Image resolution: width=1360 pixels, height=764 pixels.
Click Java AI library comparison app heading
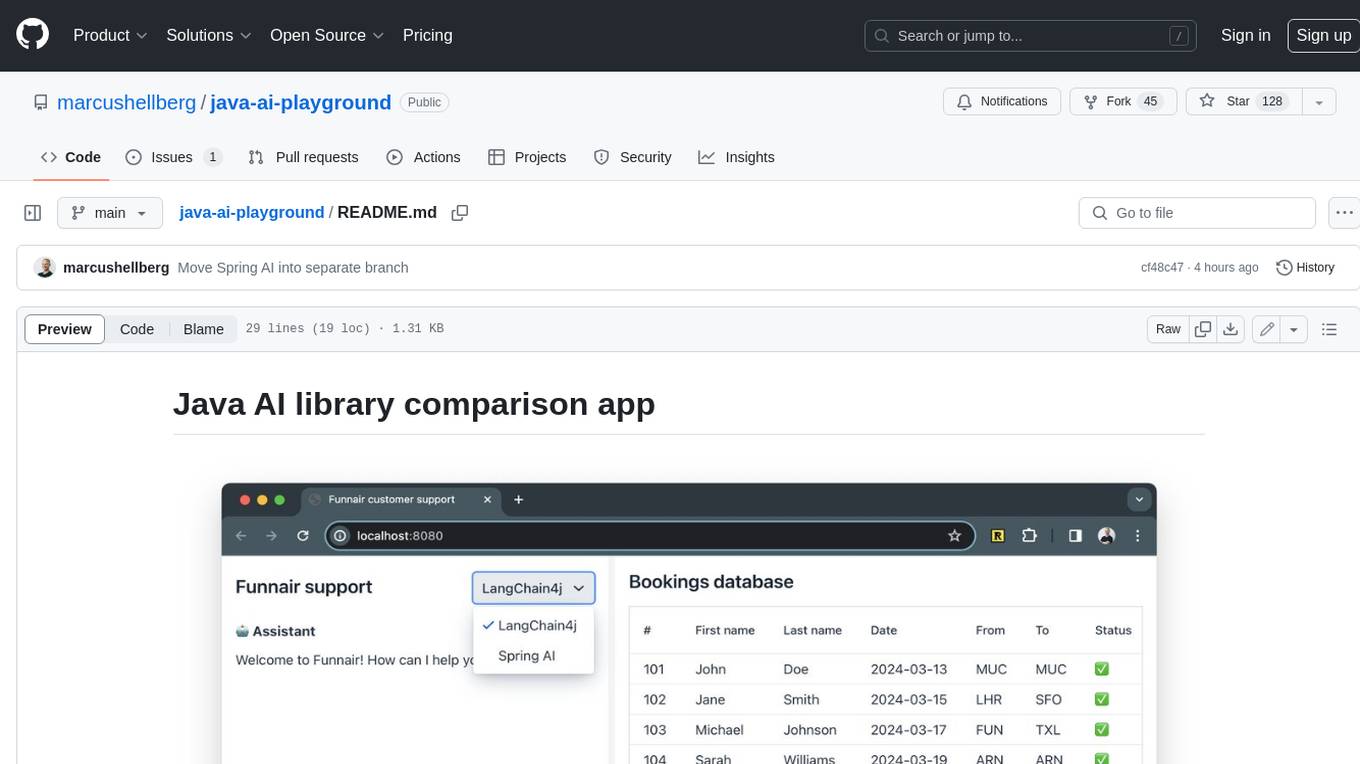click(414, 403)
